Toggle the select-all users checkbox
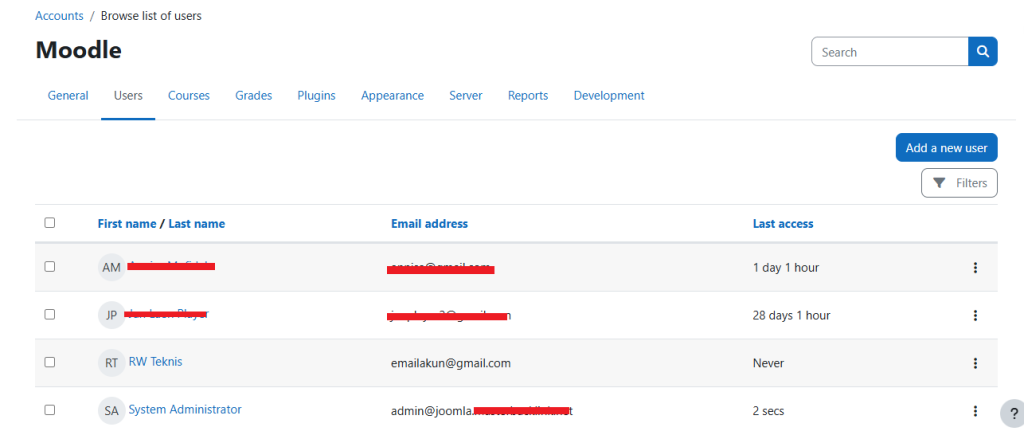This screenshot has width=1024, height=435. (50, 223)
